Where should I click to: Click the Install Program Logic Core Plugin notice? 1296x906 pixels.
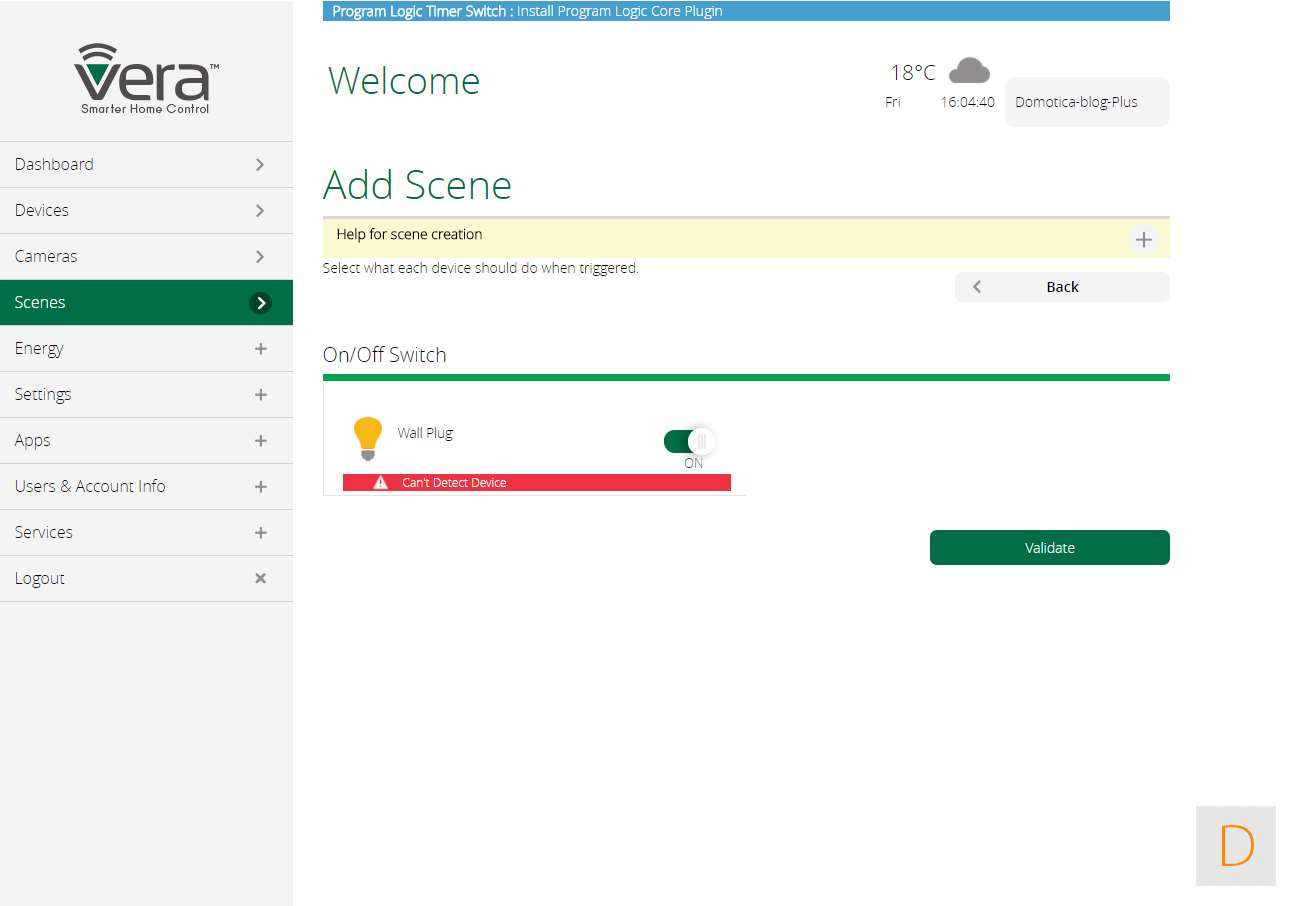point(619,11)
